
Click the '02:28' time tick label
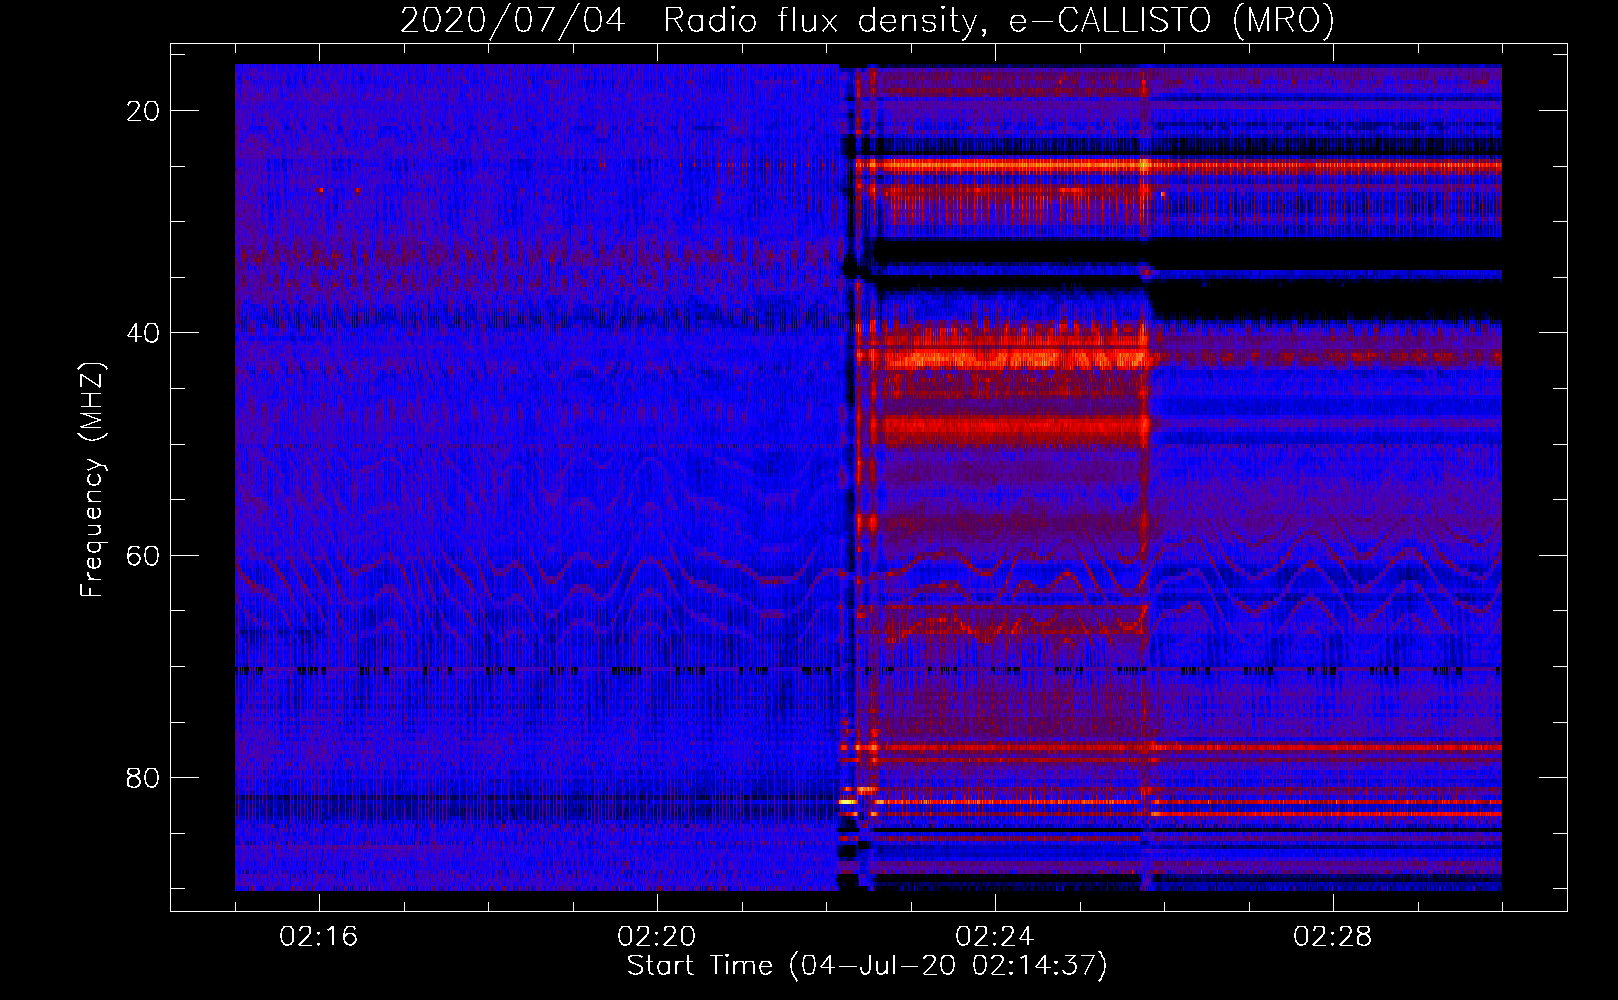pos(1333,937)
